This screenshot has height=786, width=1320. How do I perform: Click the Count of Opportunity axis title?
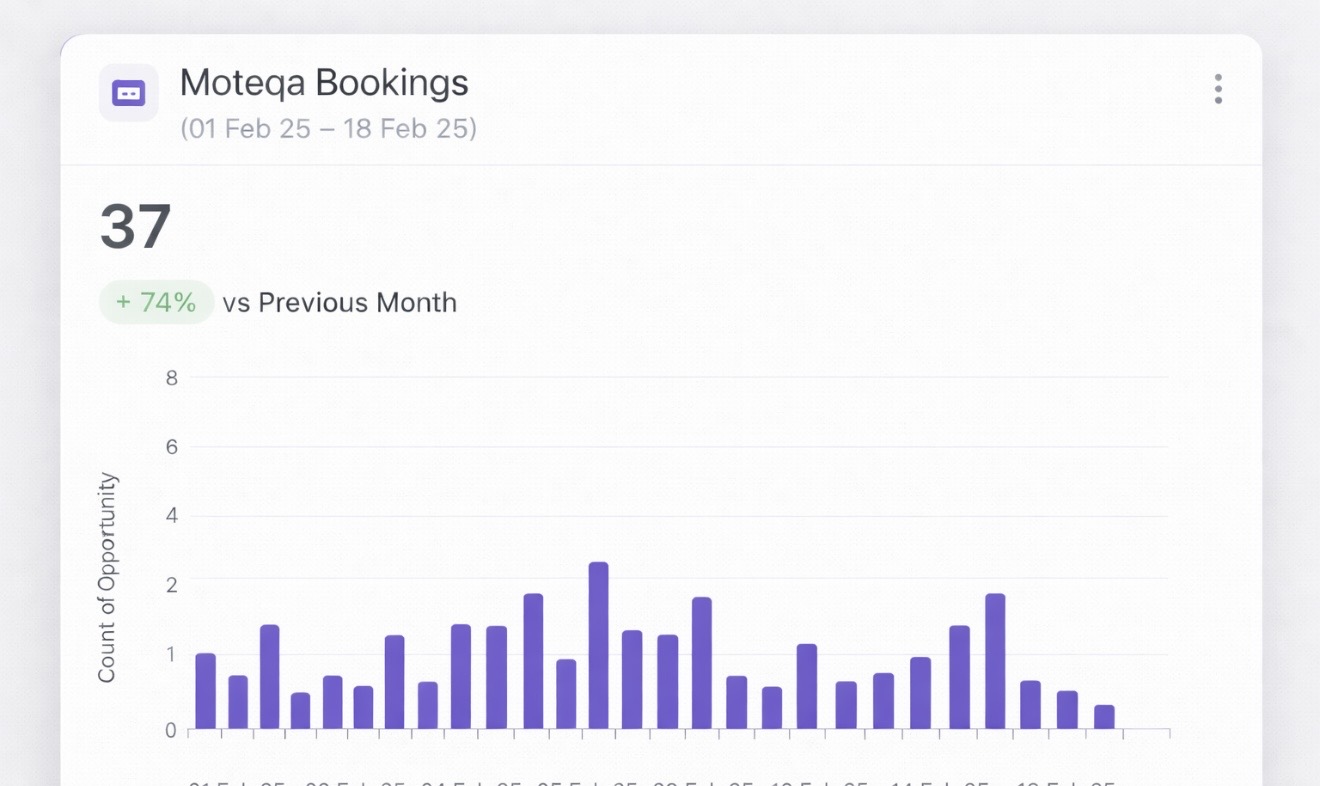tap(107, 577)
